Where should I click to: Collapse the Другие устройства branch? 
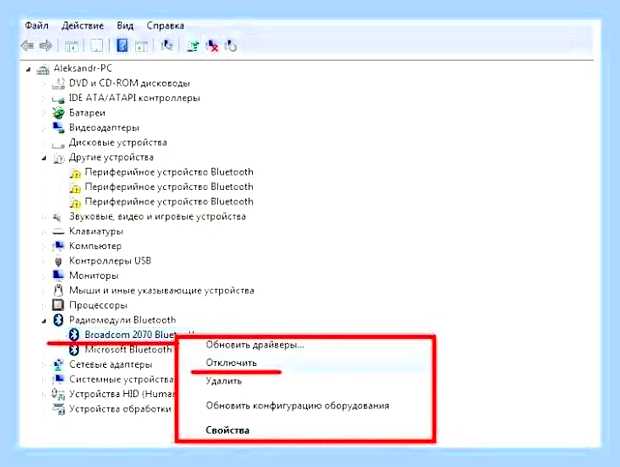click(x=44, y=158)
